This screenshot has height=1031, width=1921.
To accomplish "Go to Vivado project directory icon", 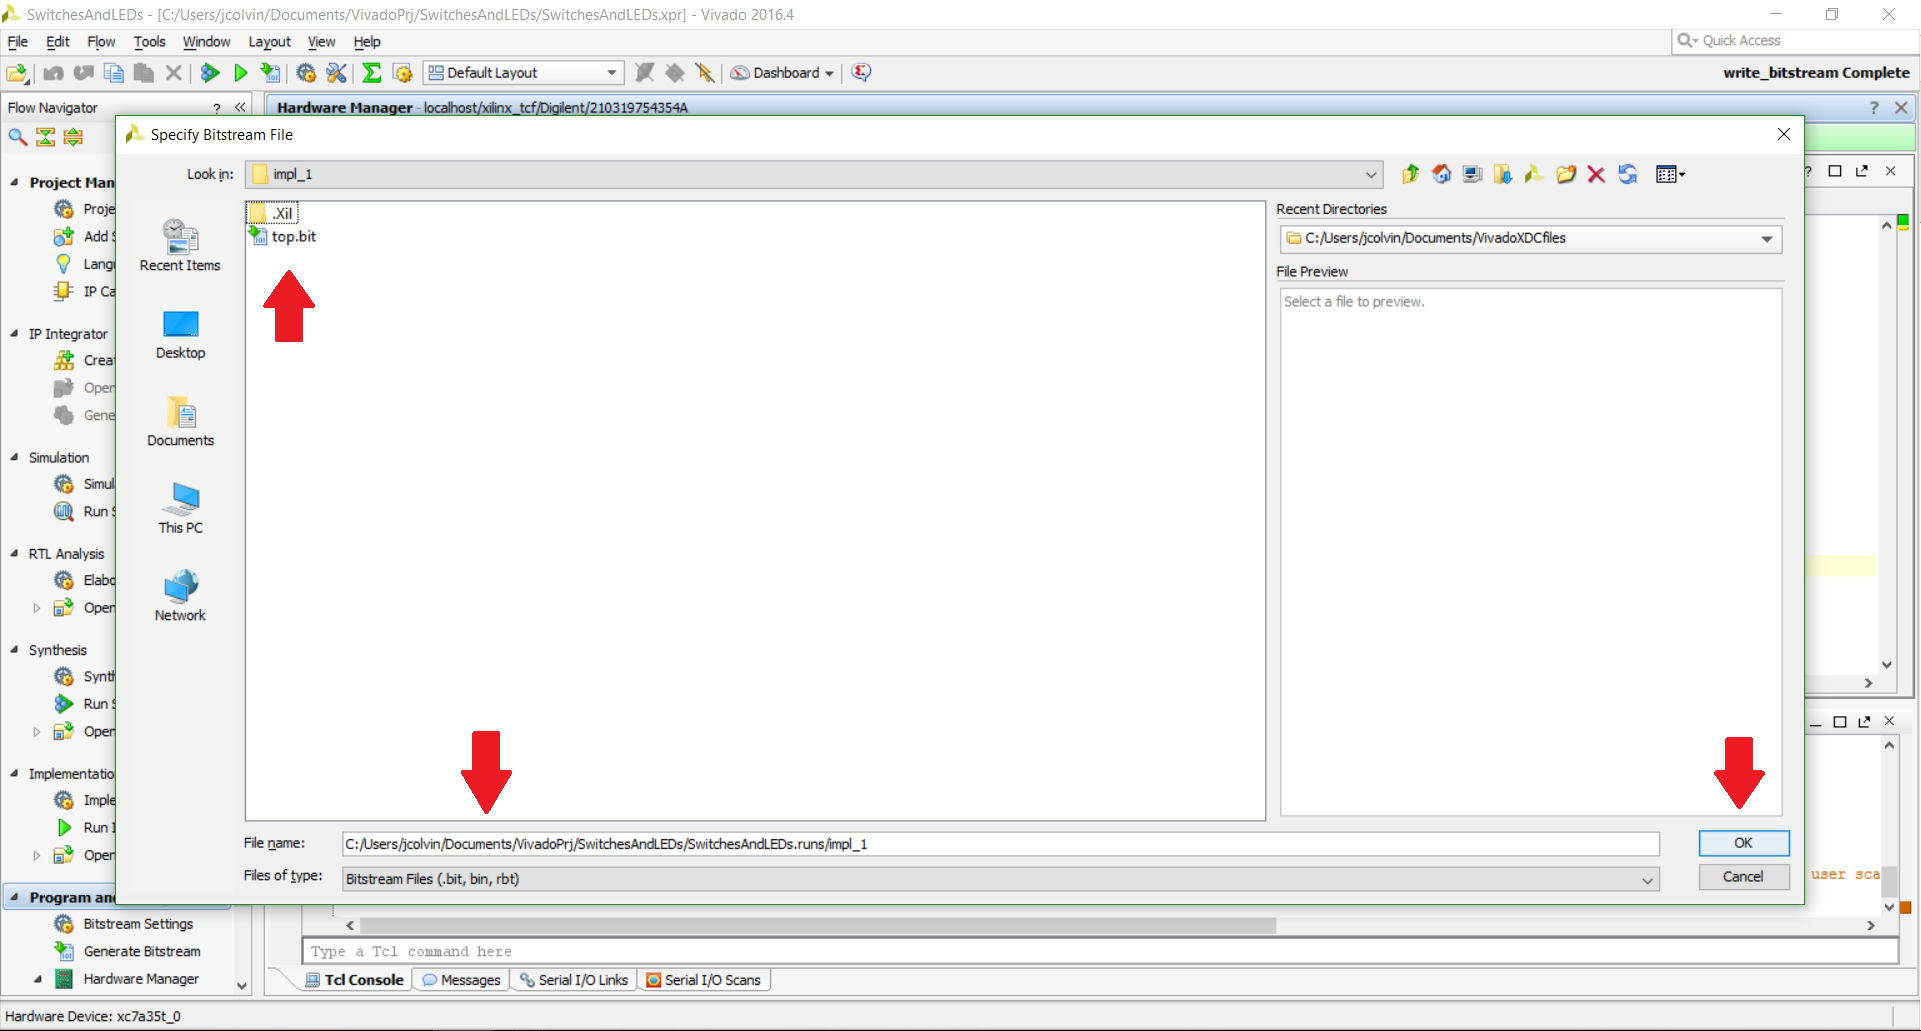I will (x=1534, y=174).
